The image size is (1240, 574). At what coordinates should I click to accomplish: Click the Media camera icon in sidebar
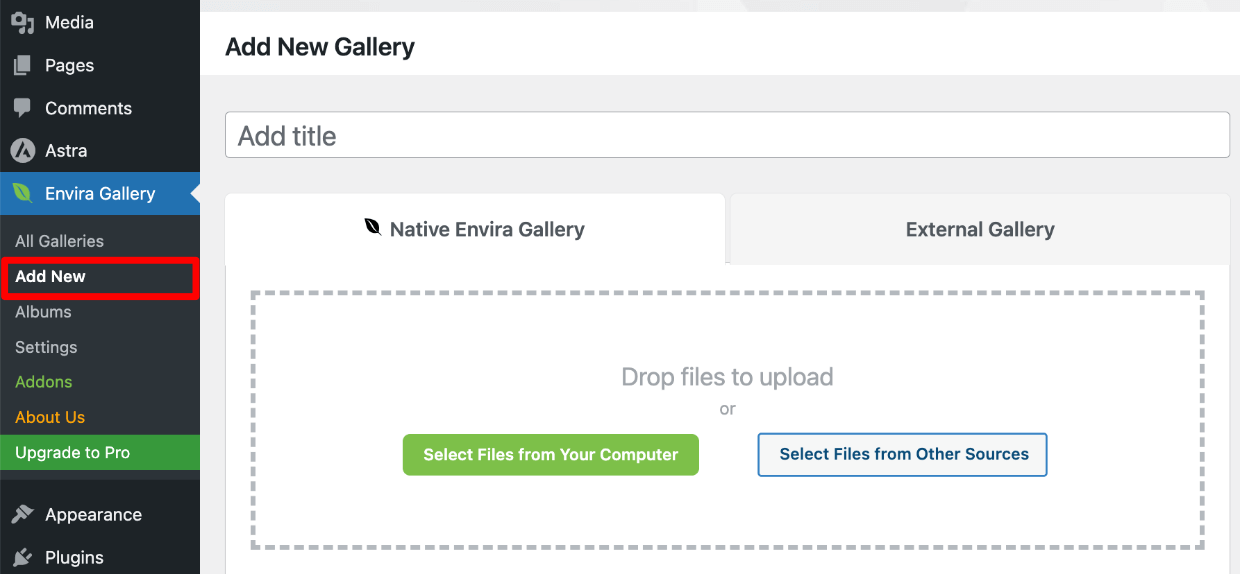22,22
